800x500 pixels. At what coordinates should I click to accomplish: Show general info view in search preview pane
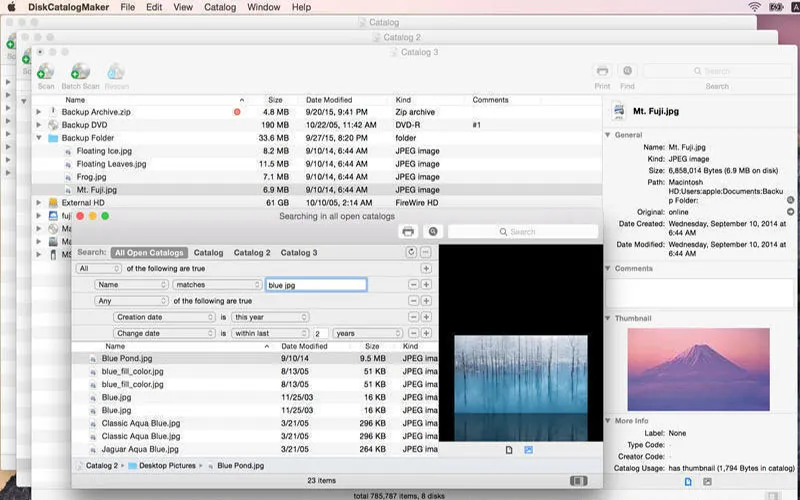click(509, 450)
